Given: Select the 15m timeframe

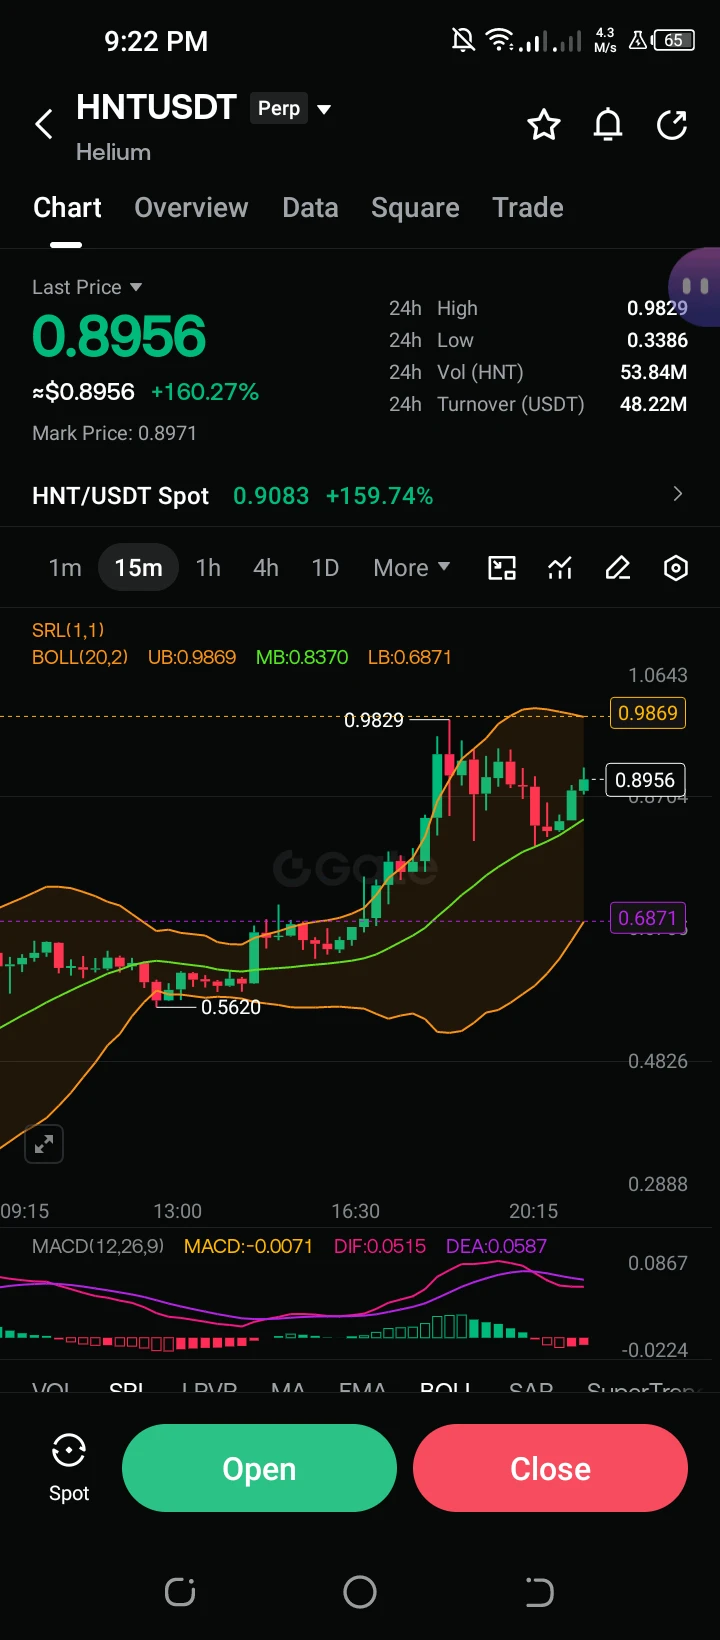Looking at the screenshot, I should 138,568.
